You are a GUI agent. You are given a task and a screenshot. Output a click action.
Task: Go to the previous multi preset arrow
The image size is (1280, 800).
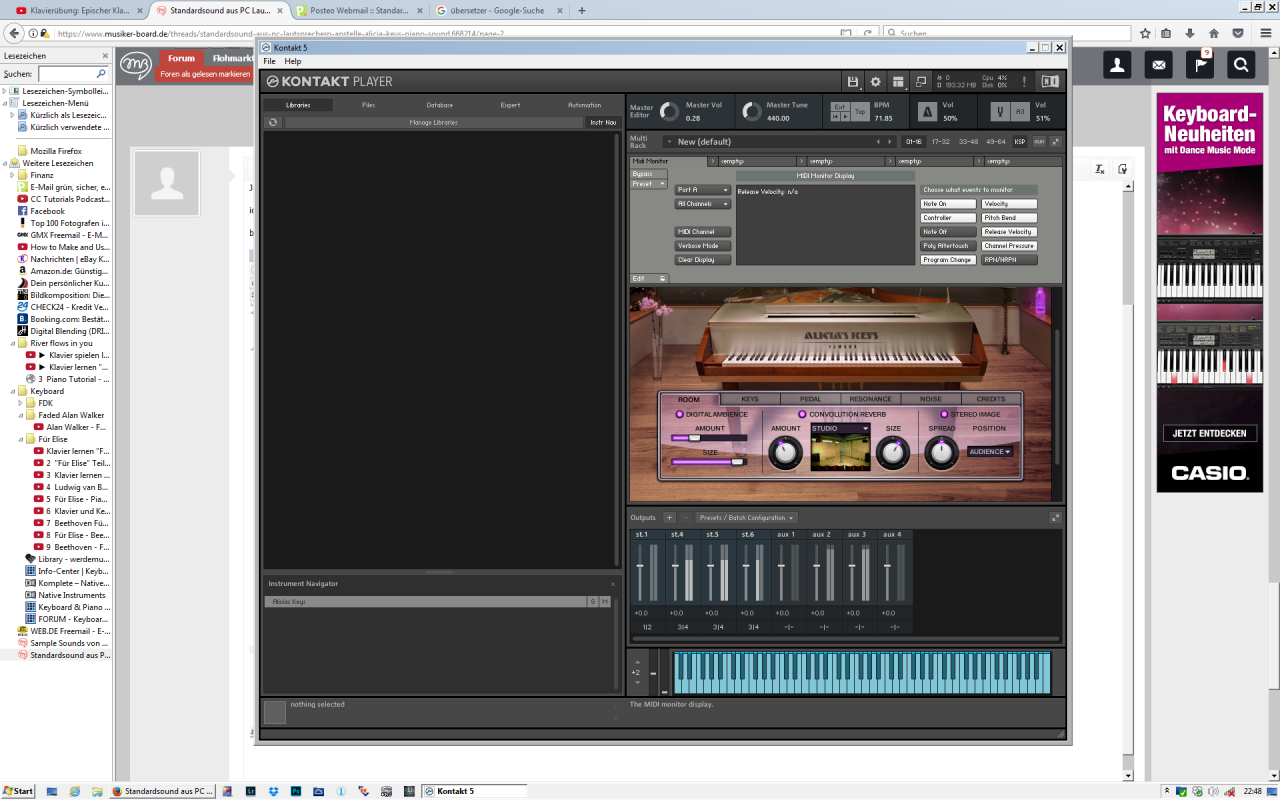[x=878, y=141]
